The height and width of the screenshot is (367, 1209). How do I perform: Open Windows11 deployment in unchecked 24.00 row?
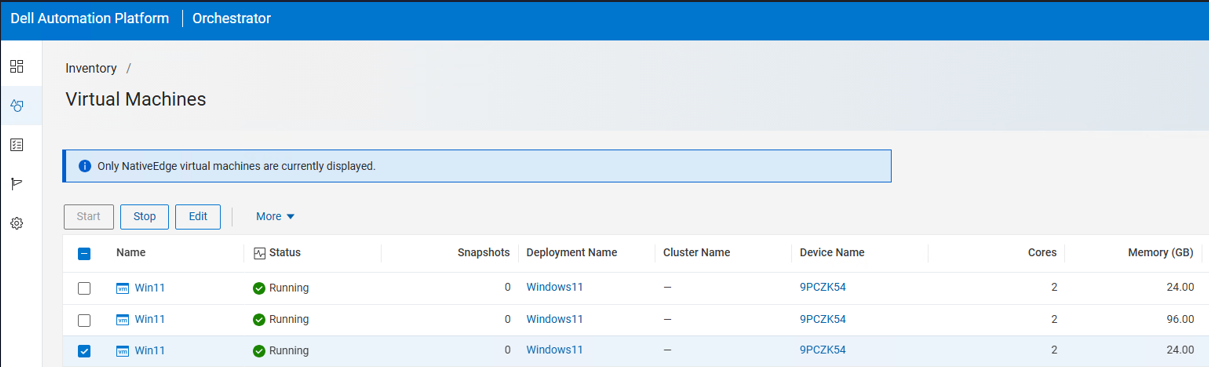click(555, 288)
